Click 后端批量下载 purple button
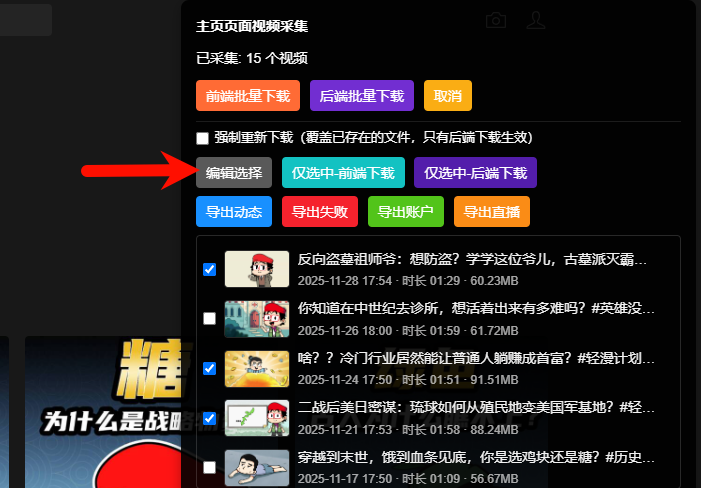 [x=362, y=96]
